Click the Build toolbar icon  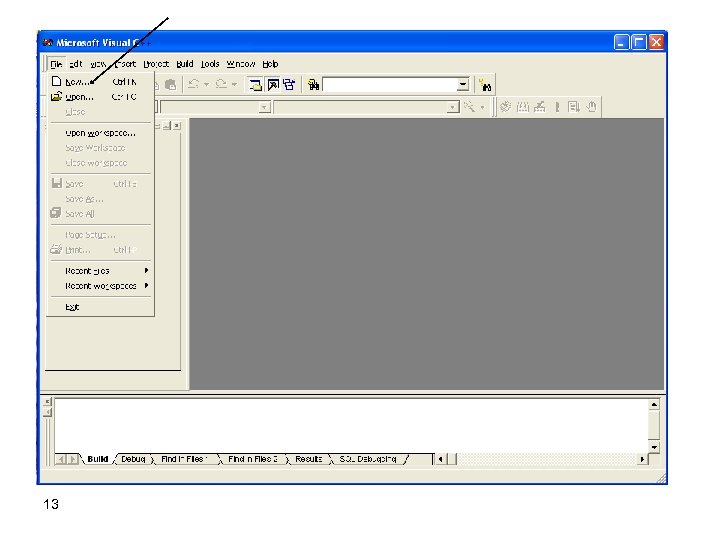pos(523,107)
